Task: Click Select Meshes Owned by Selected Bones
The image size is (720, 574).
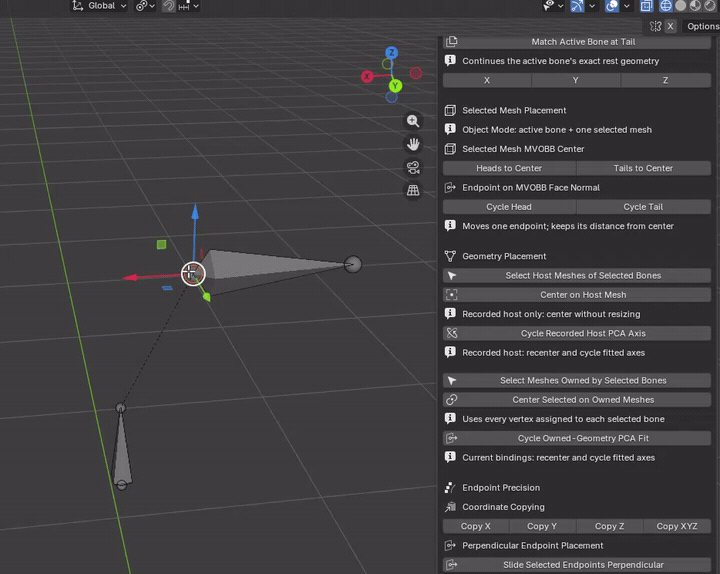Action: (577, 380)
